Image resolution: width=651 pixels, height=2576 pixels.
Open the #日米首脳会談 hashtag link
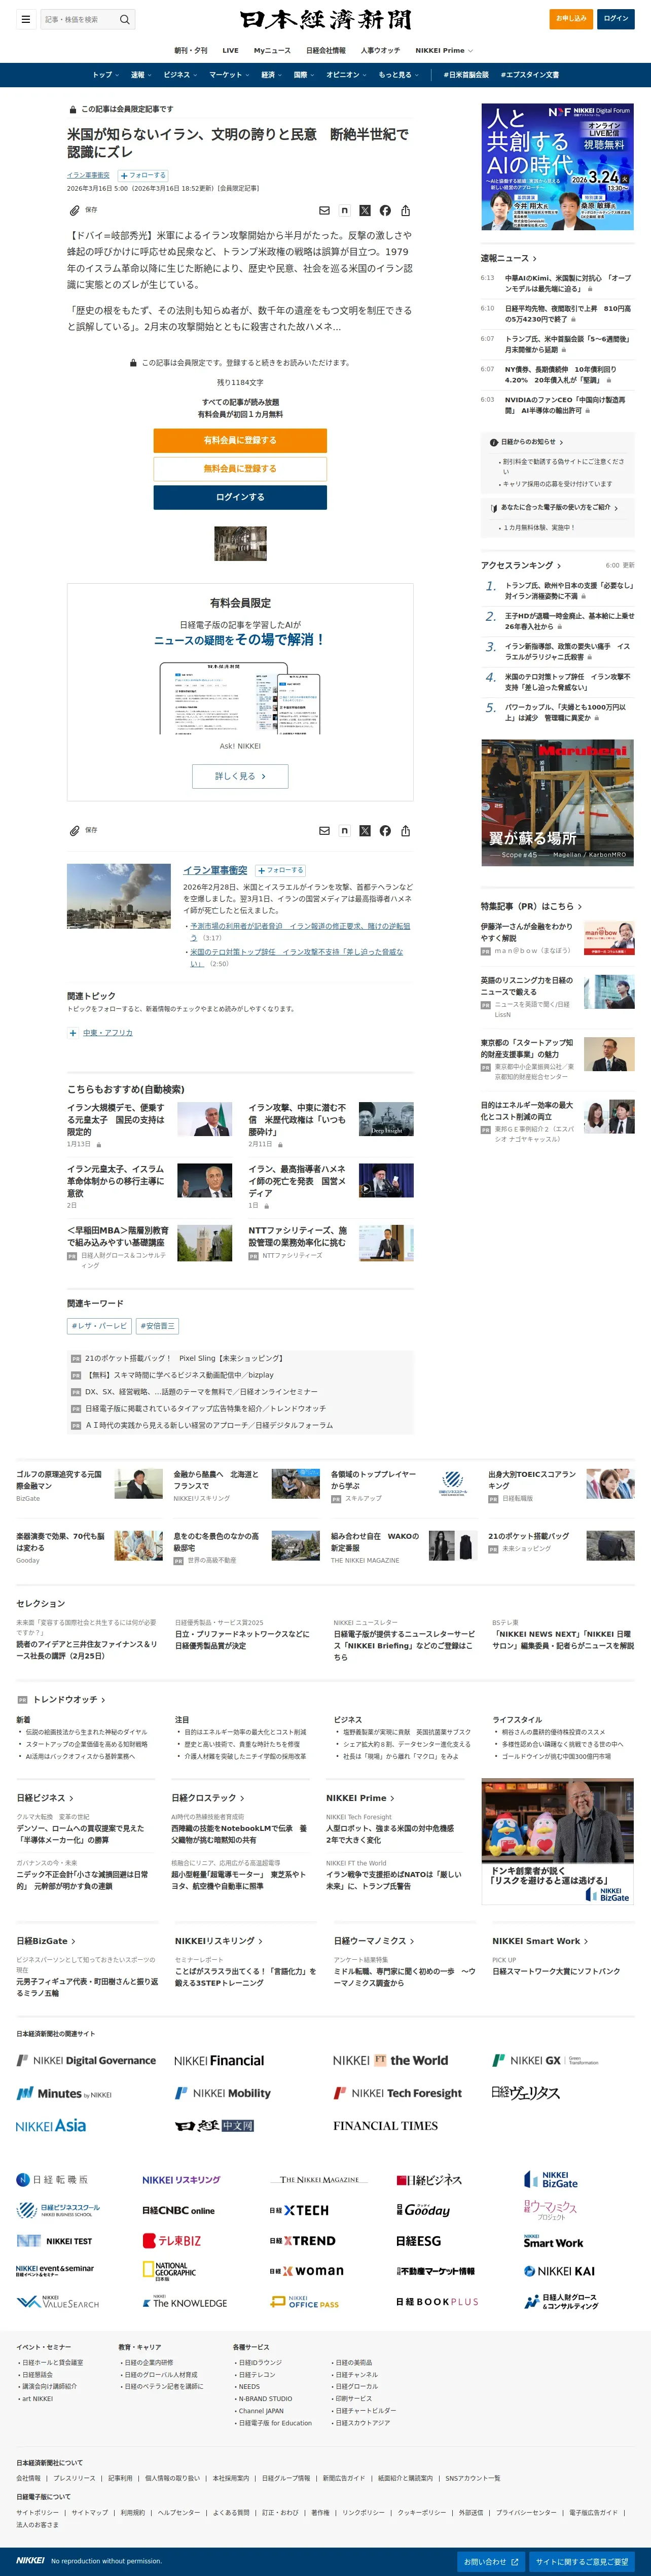(466, 75)
